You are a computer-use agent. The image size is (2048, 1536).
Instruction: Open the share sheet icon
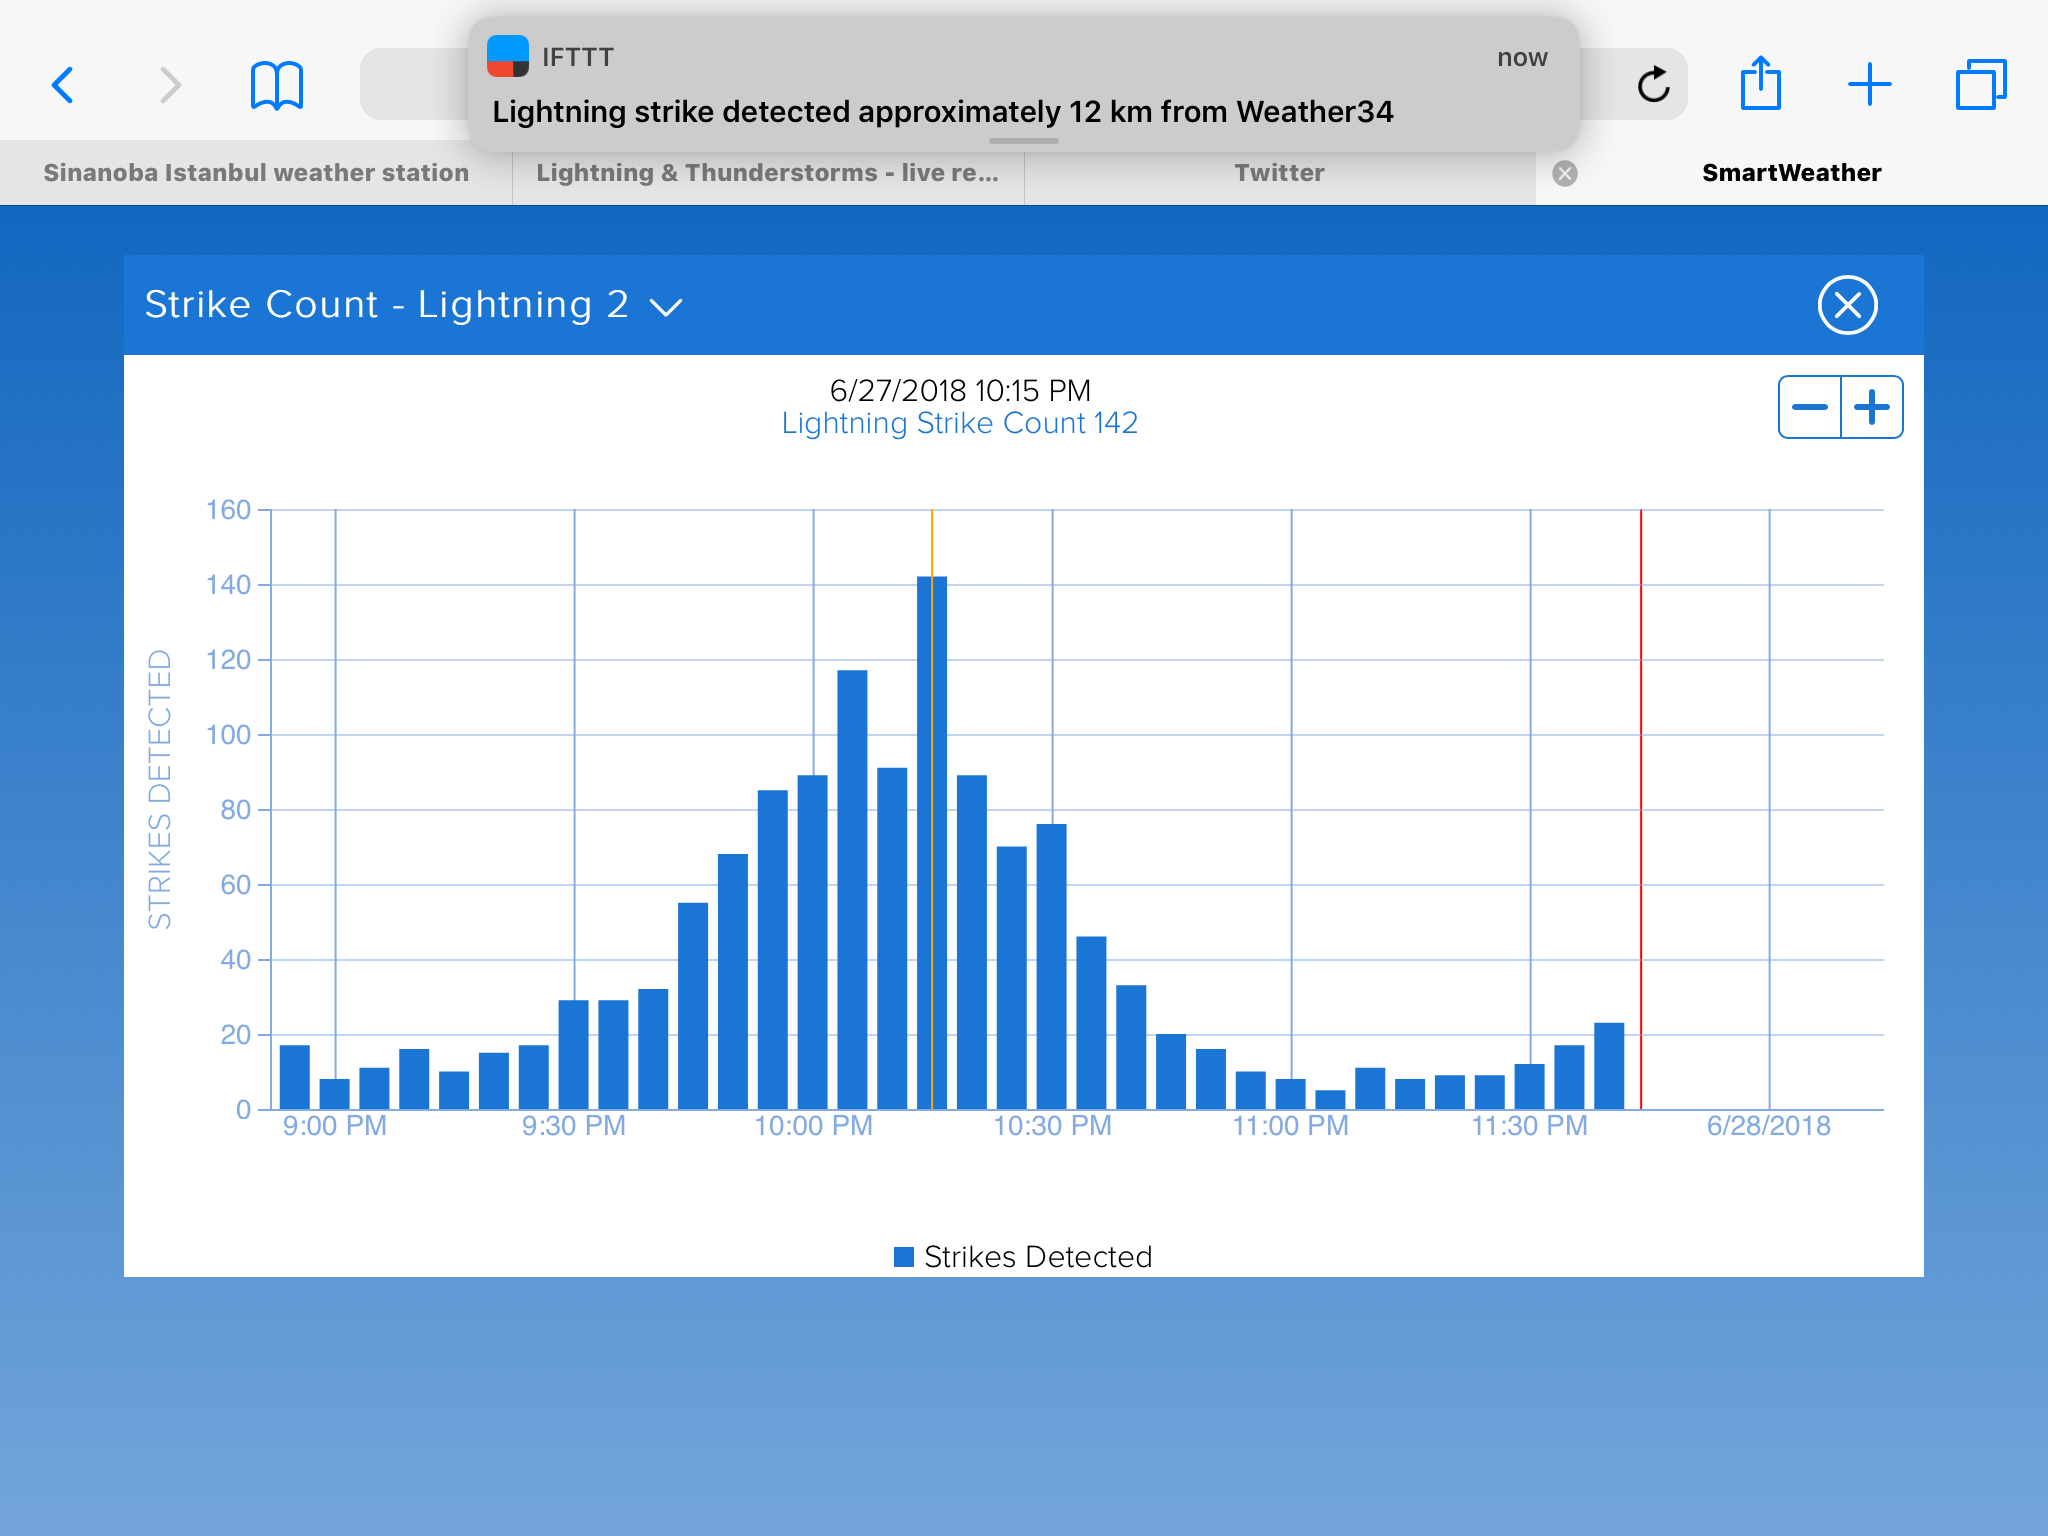pos(1760,84)
